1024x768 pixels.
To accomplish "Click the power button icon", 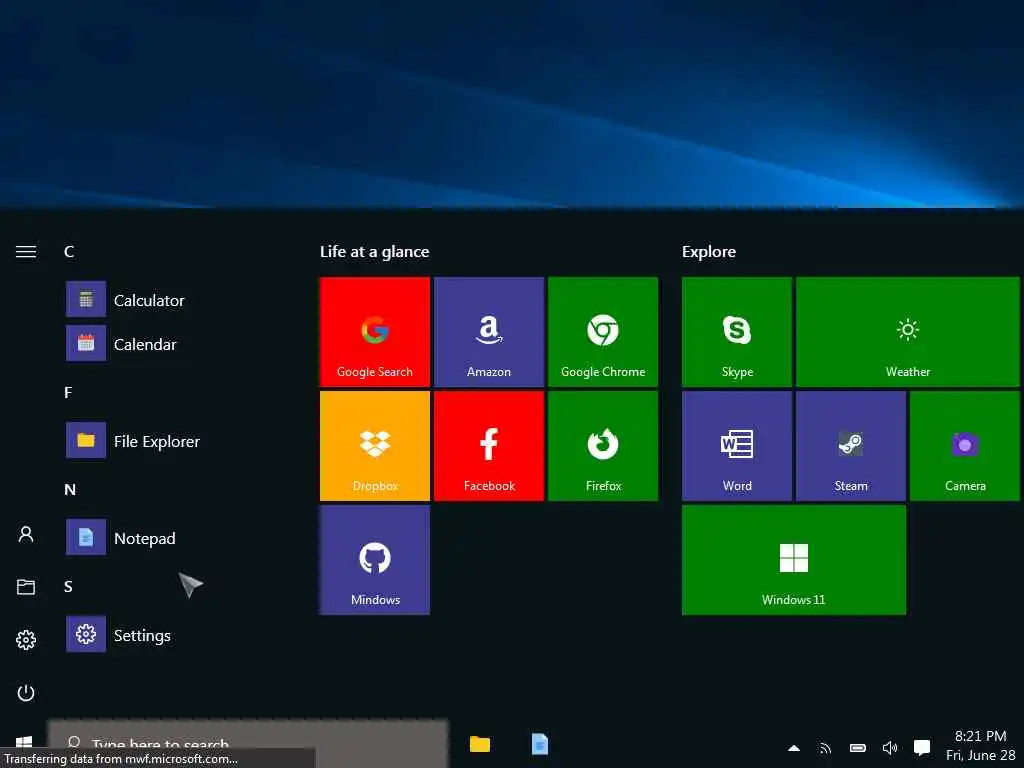I will (26, 692).
